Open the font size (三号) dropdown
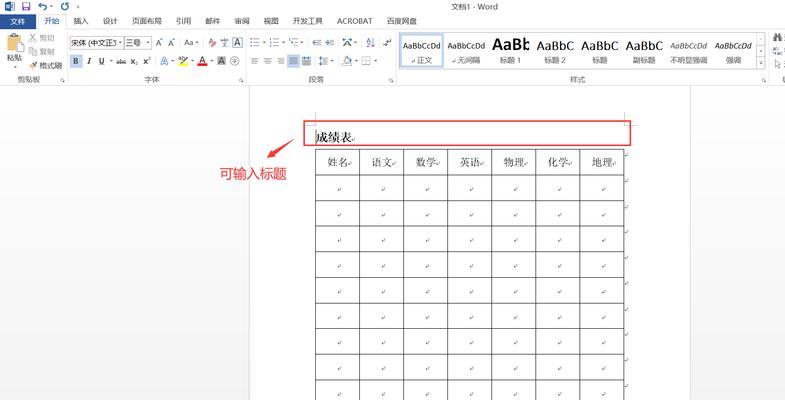785x400 pixels. [x=148, y=43]
